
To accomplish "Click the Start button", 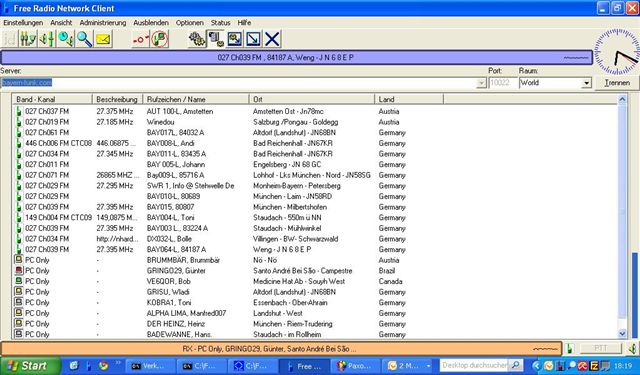I will point(30,366).
